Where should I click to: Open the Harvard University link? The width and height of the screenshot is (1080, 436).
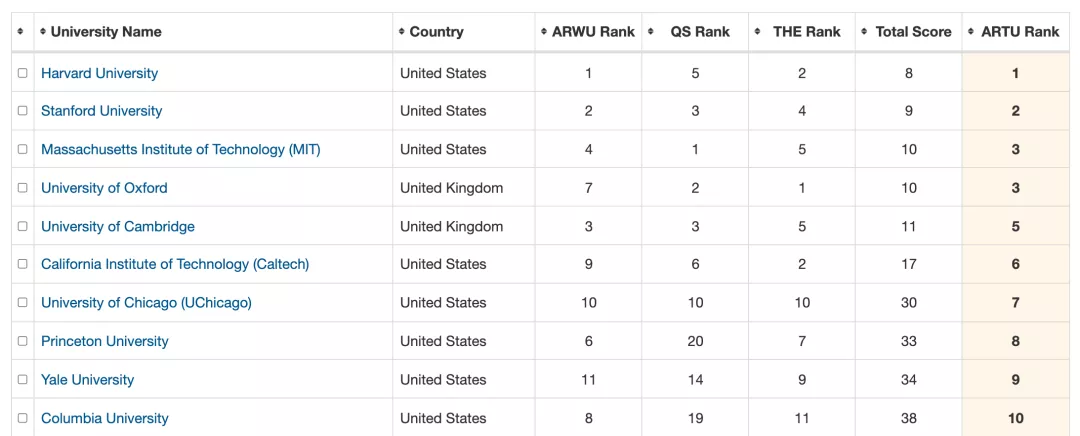[x=99, y=73]
